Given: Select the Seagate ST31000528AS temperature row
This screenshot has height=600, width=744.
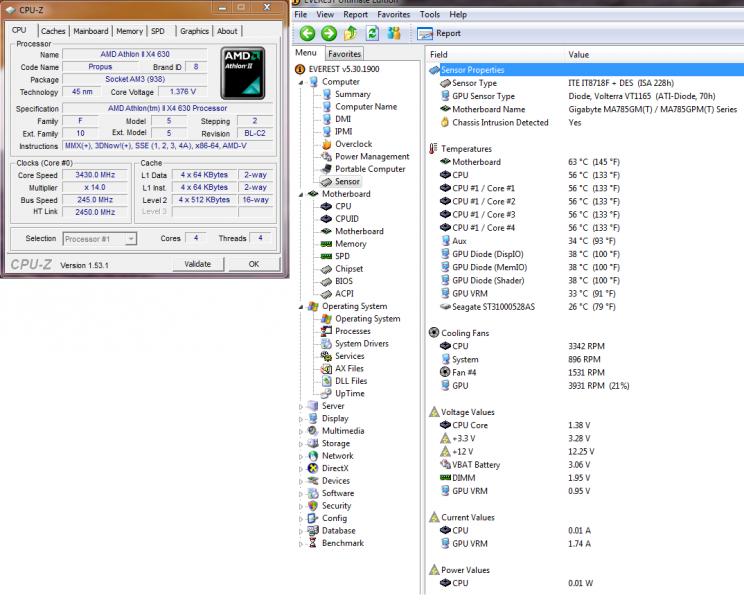Looking at the screenshot, I should pyautogui.click(x=585, y=307).
